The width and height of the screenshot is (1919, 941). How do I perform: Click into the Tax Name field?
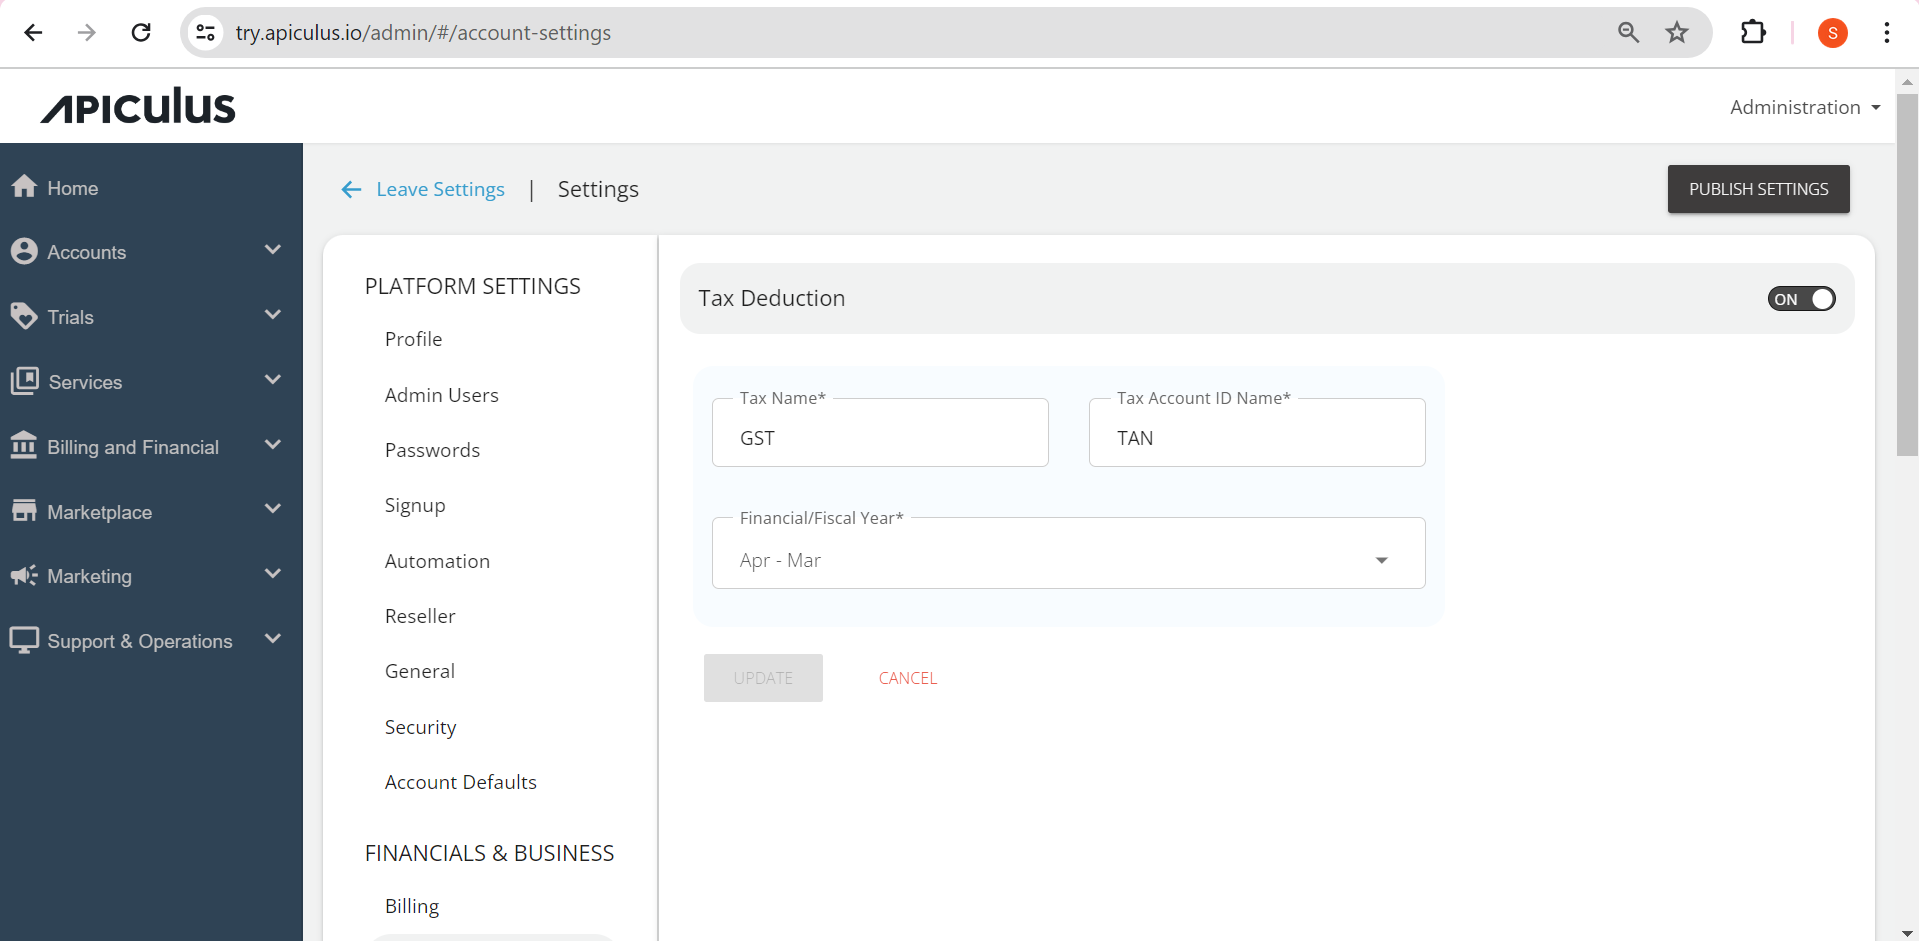click(880, 438)
